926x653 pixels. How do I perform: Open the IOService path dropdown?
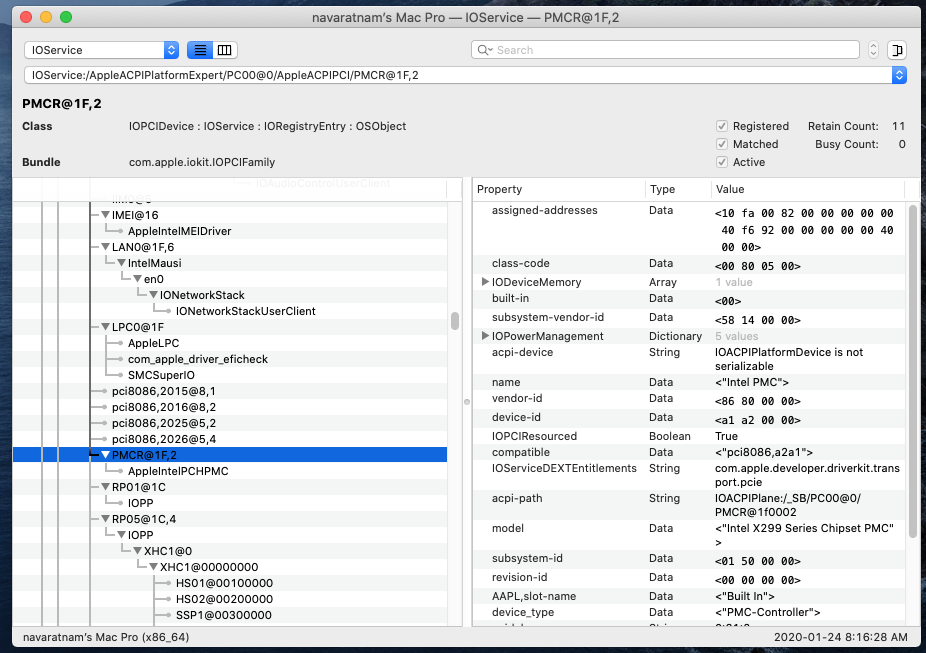(x=899, y=75)
